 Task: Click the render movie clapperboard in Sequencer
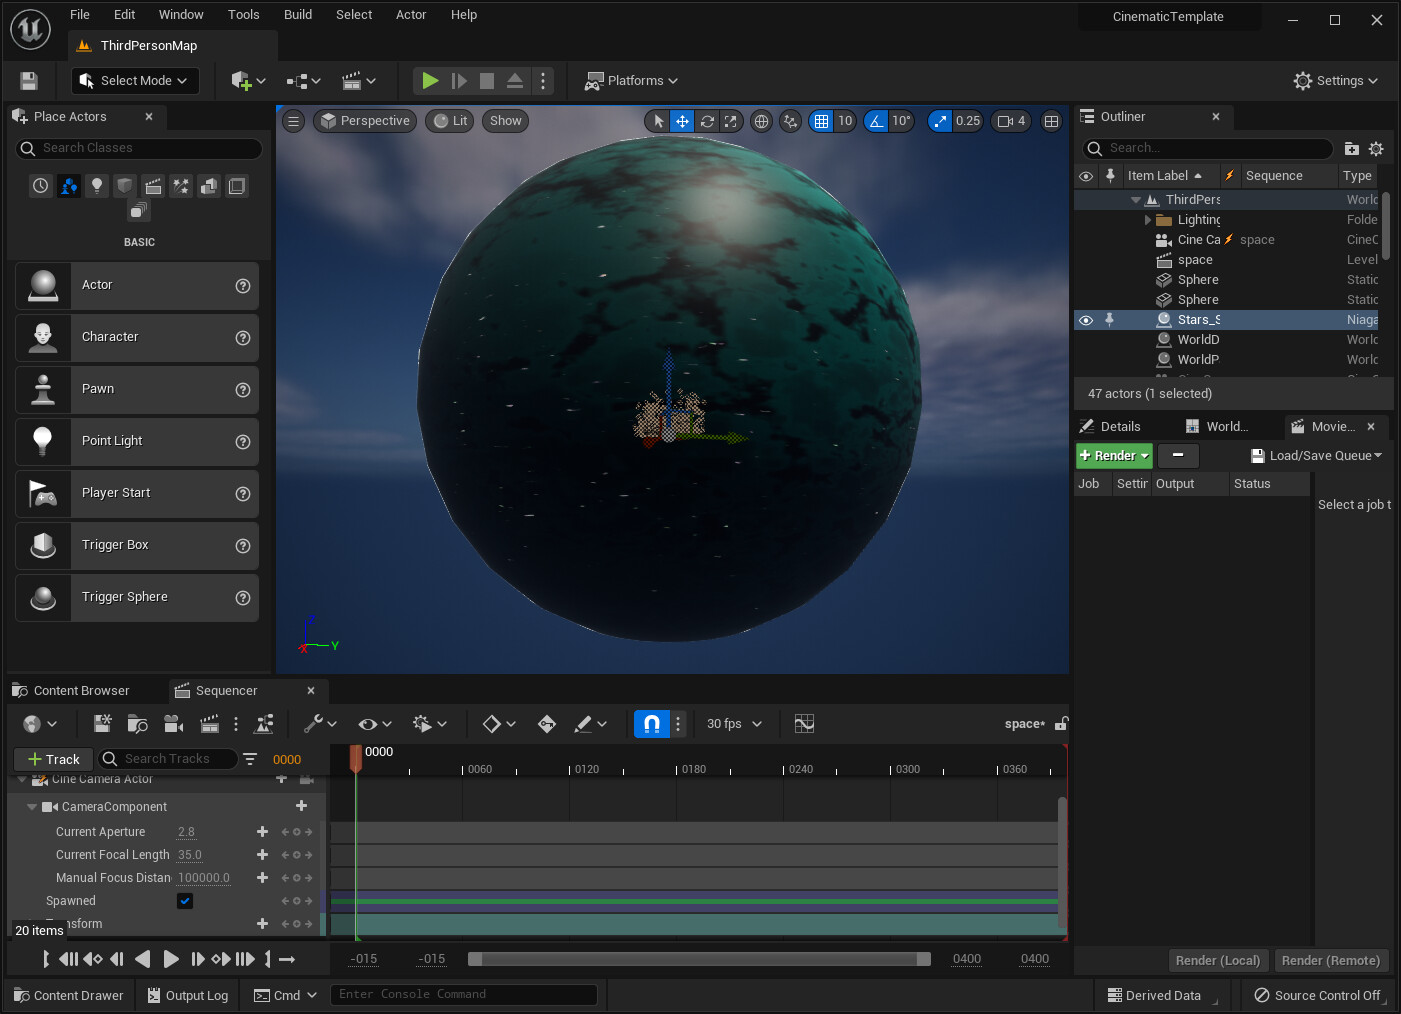[209, 724]
